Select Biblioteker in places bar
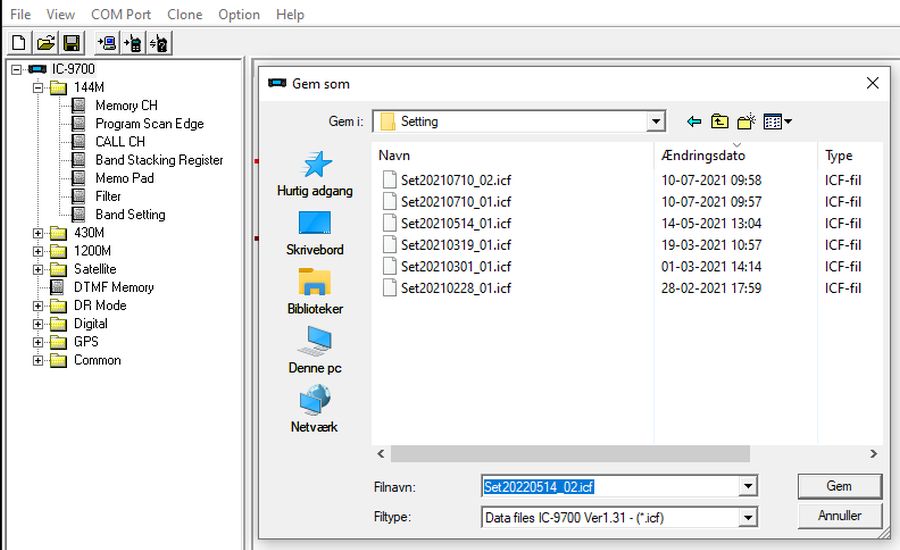This screenshot has height=550, width=900. click(315, 292)
